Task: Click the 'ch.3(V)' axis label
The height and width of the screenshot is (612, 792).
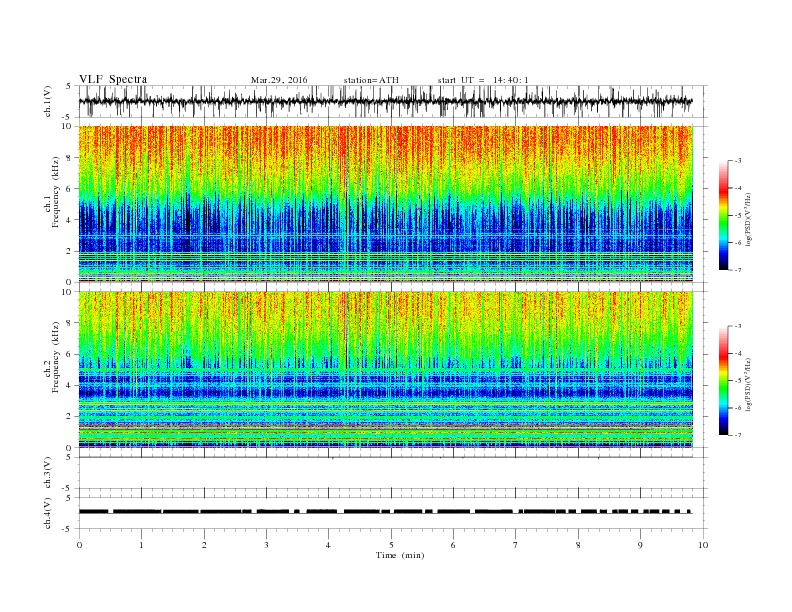Action: [48, 473]
